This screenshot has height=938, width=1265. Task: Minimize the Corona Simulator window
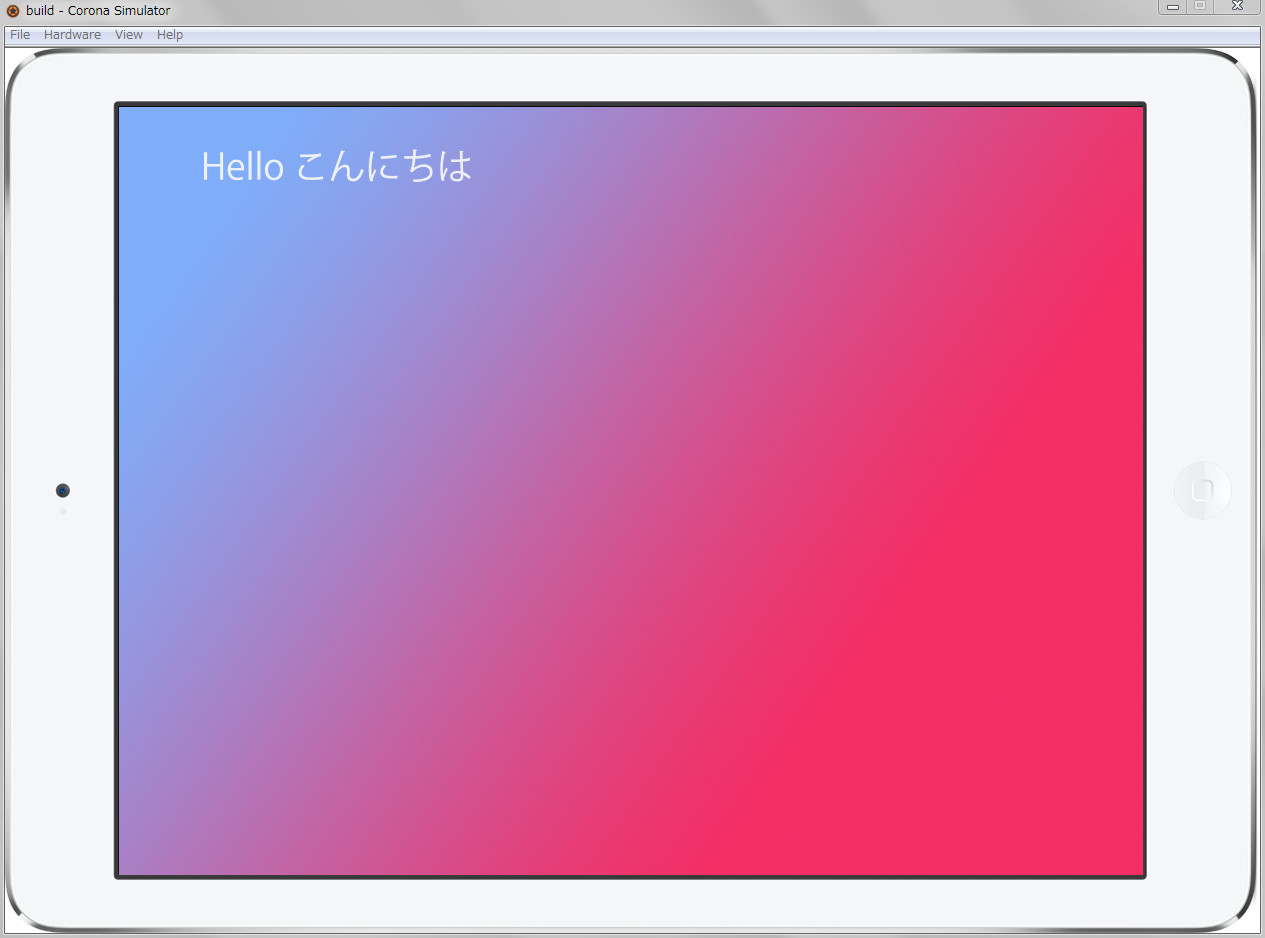[1172, 7]
